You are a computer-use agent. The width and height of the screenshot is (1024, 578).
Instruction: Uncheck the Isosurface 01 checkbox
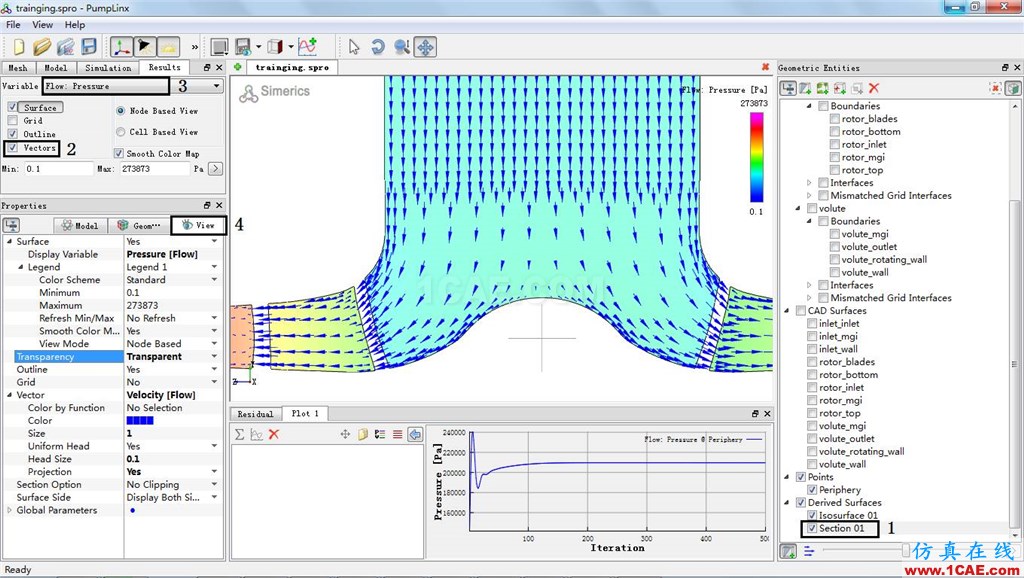click(x=812, y=515)
